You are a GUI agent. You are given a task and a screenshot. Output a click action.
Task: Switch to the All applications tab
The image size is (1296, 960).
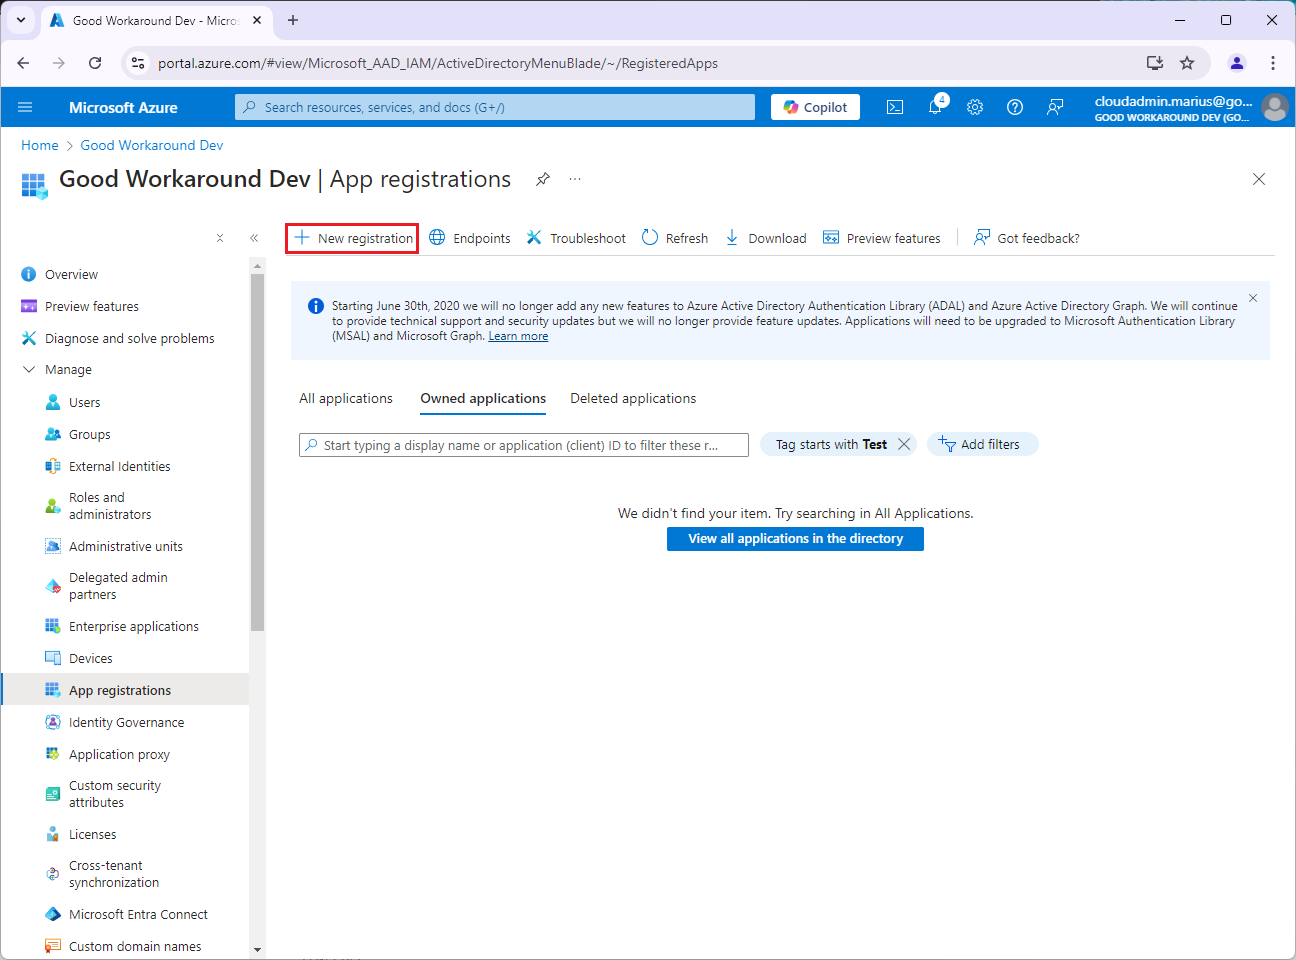(x=346, y=398)
